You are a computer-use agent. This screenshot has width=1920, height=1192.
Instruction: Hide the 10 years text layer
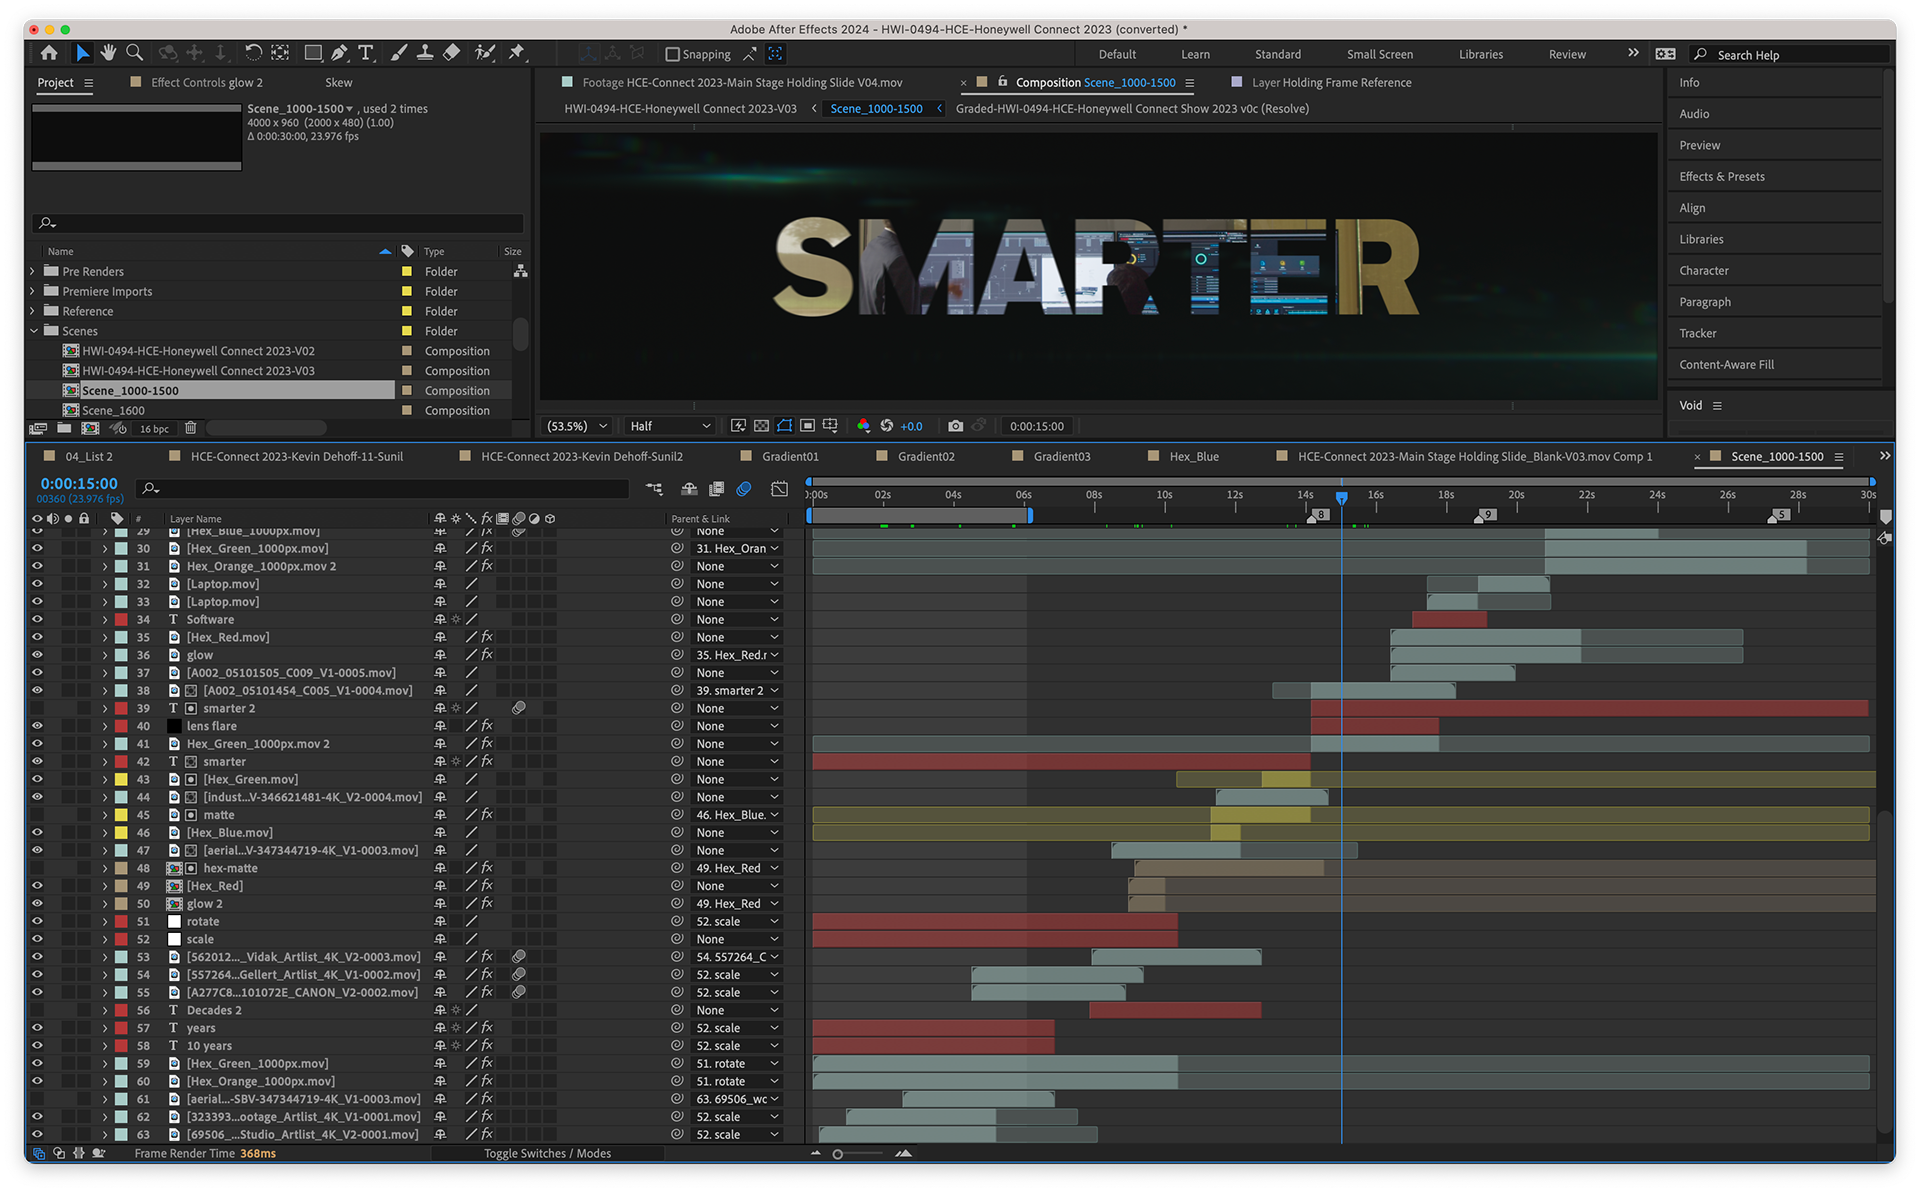37,1046
